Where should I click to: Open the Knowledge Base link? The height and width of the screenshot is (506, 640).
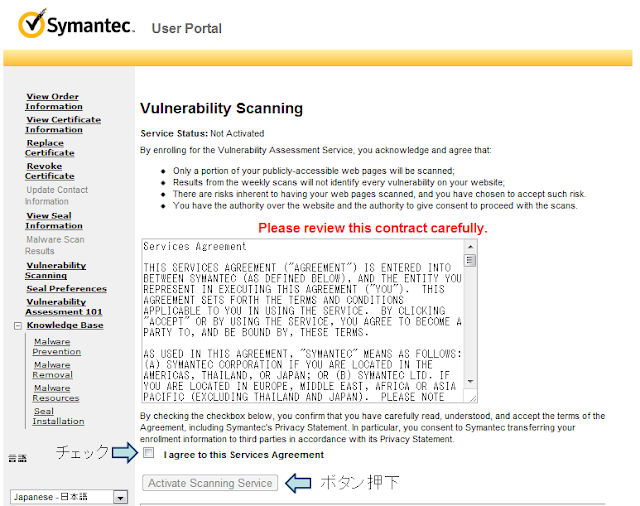(65, 325)
